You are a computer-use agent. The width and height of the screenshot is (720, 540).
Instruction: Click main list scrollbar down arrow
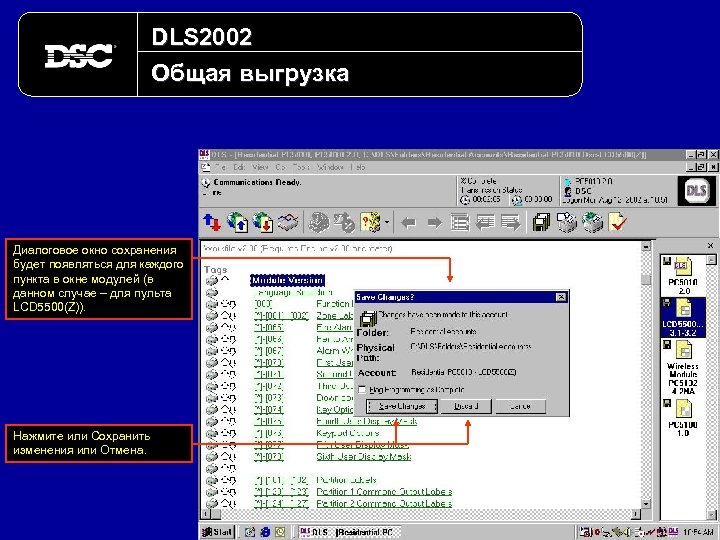tap(646, 504)
